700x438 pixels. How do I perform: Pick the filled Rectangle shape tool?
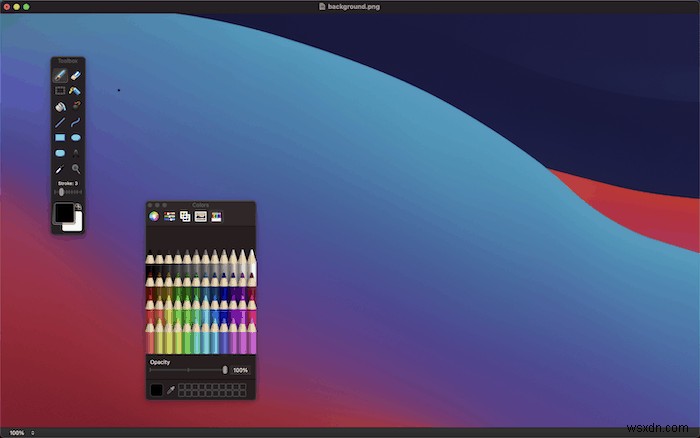pos(60,138)
